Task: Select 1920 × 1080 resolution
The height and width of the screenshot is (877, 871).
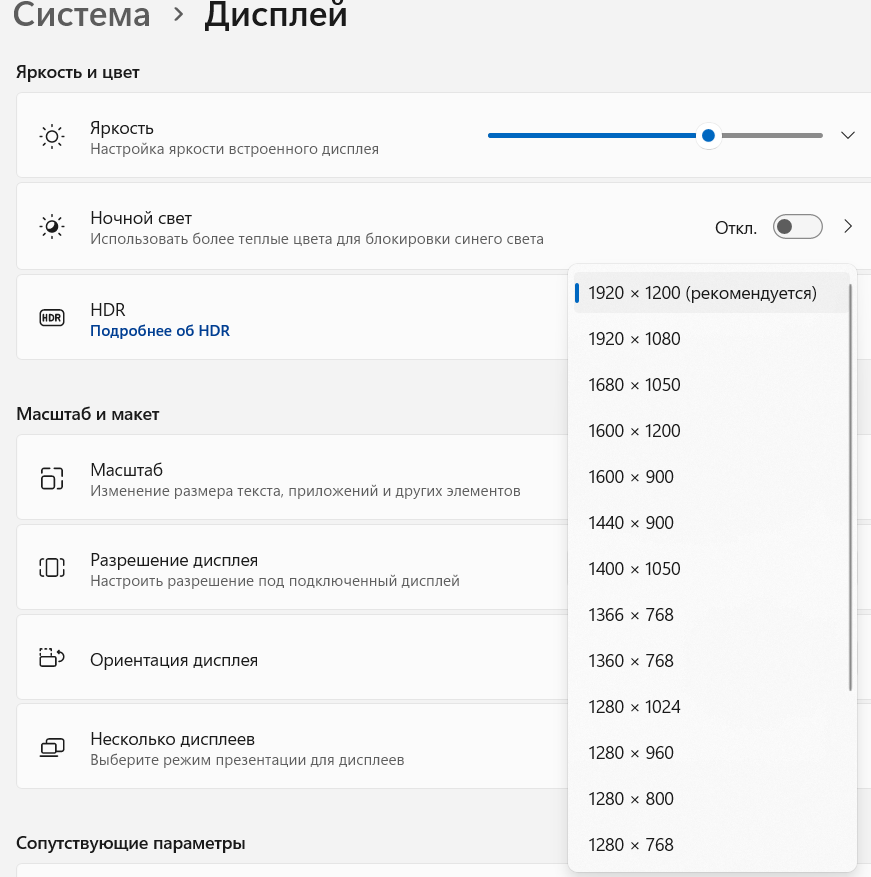Action: (x=634, y=339)
